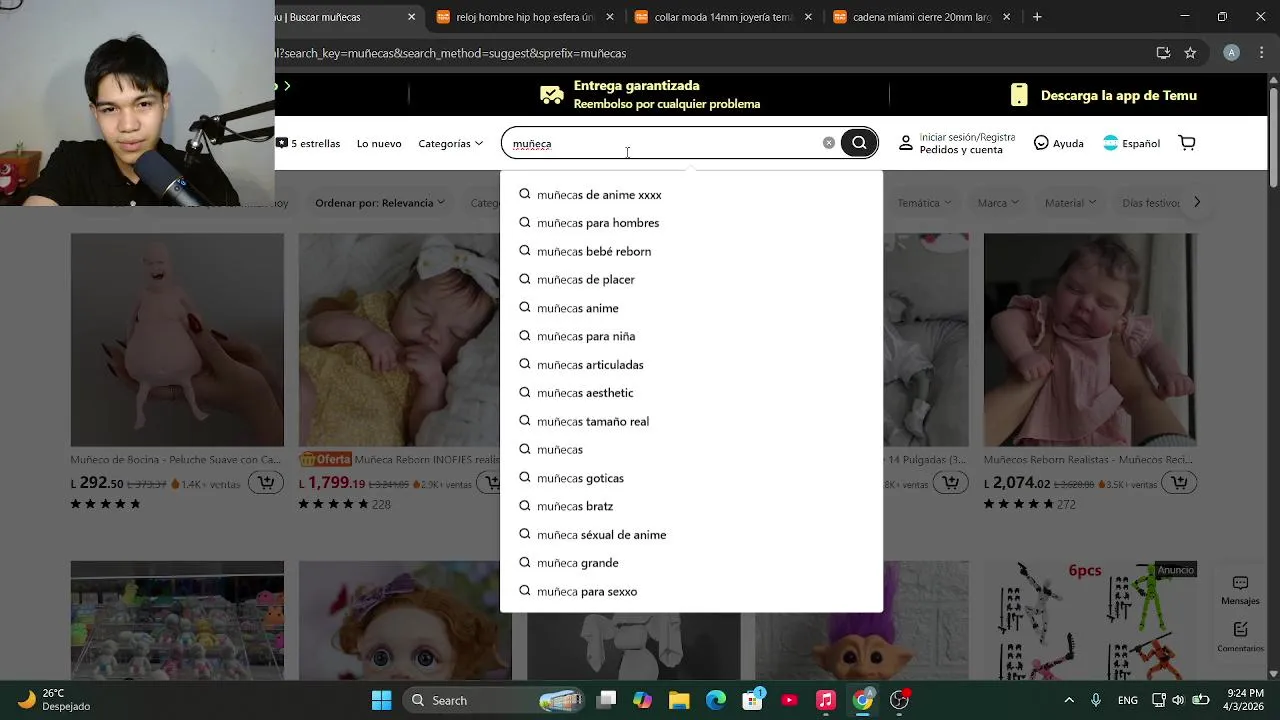Click the search magnifier button in search bar
Image resolution: width=1280 pixels, height=720 pixels.
coord(859,143)
